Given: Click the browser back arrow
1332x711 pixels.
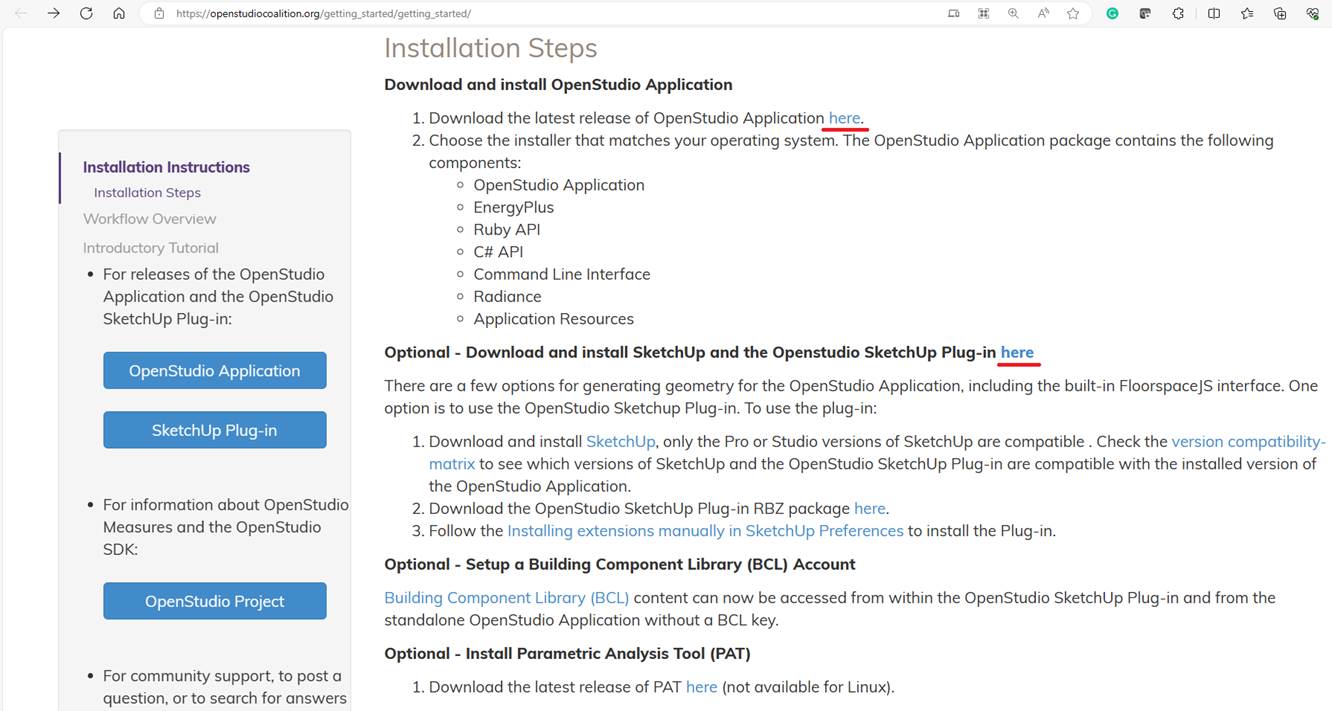Looking at the screenshot, I should point(22,14).
